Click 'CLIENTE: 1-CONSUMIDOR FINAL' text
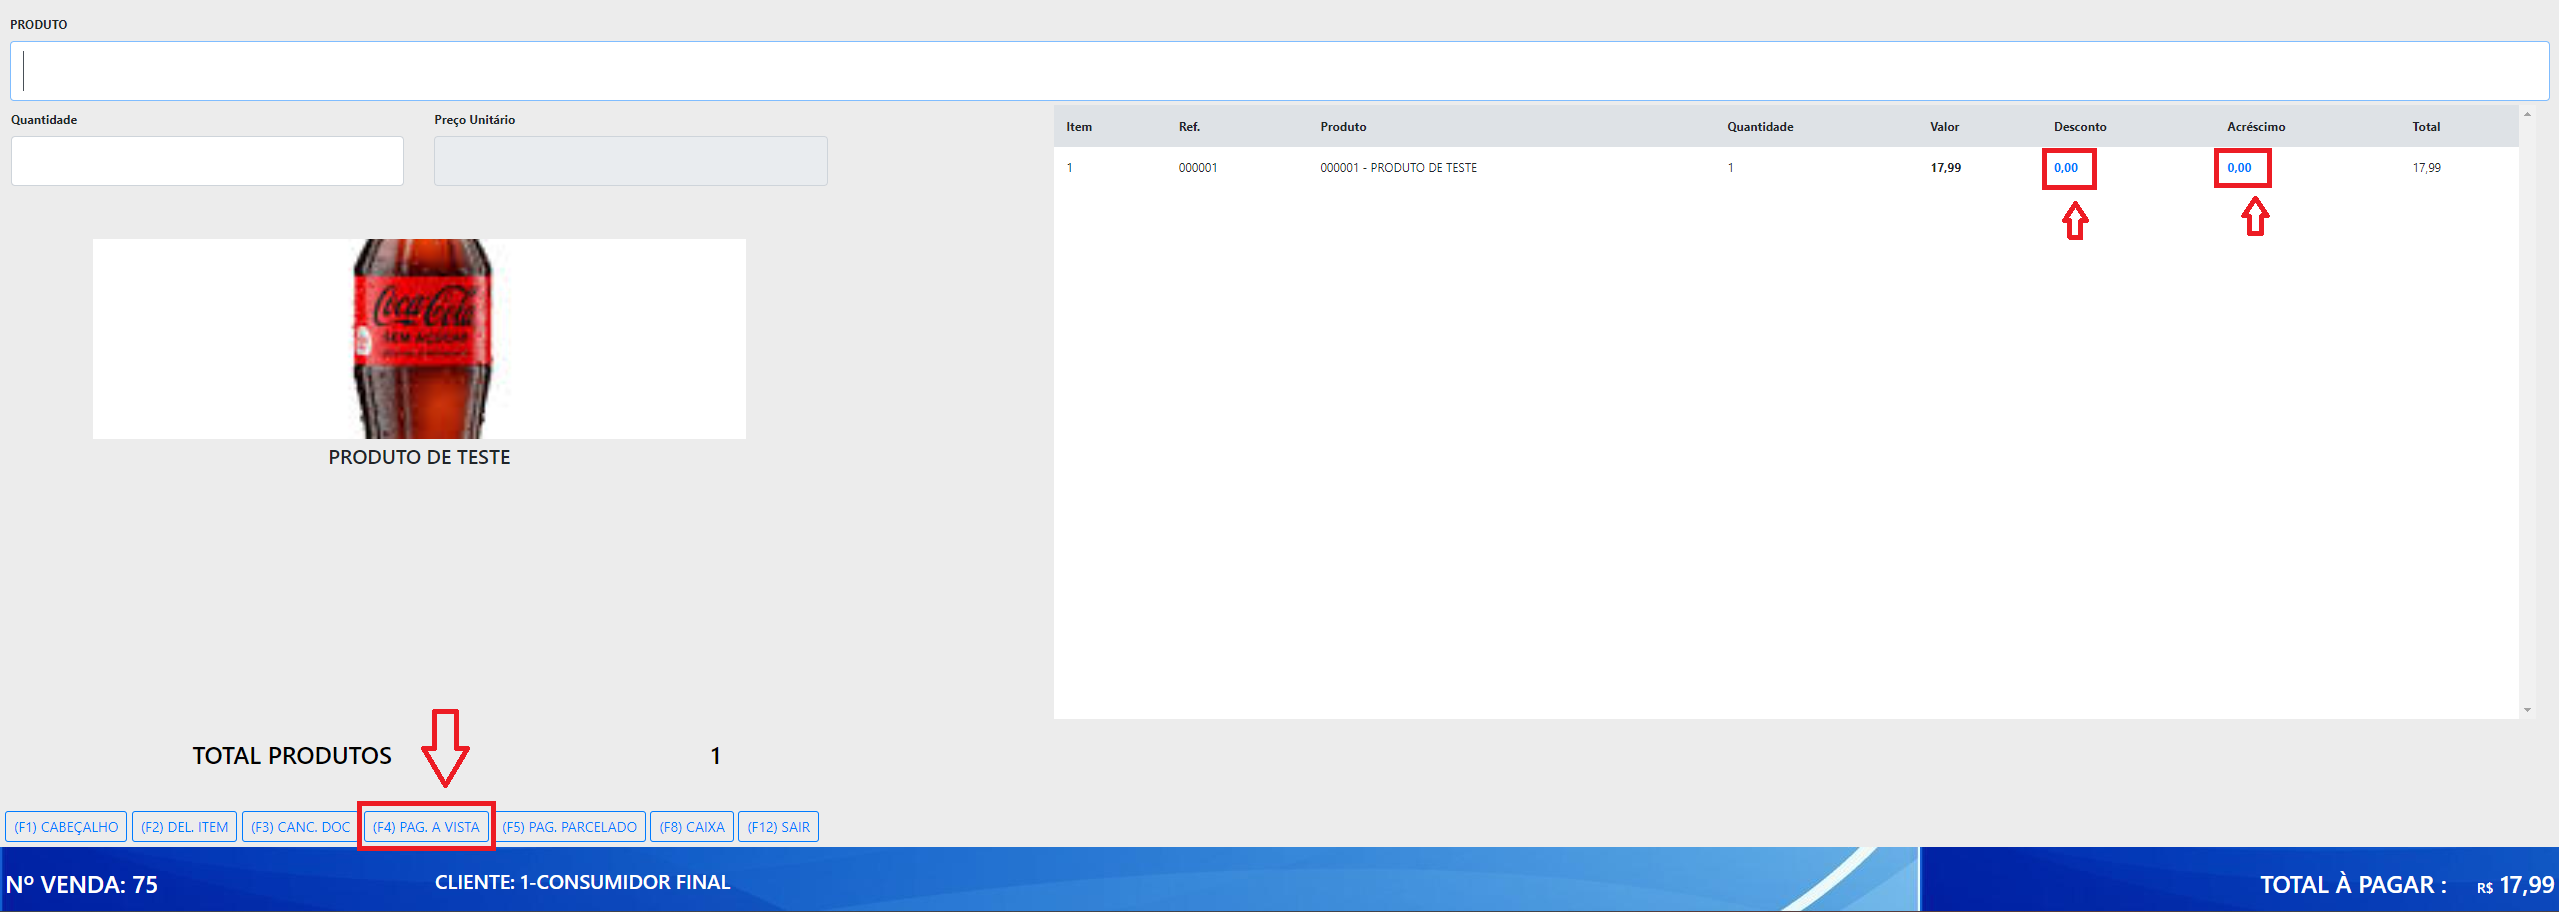The width and height of the screenshot is (2559, 912). pos(582,882)
